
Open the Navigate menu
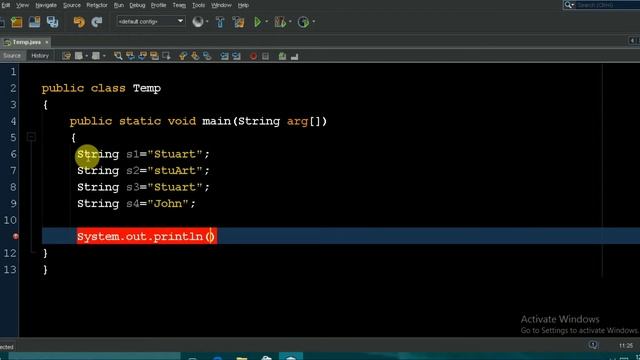(46, 5)
